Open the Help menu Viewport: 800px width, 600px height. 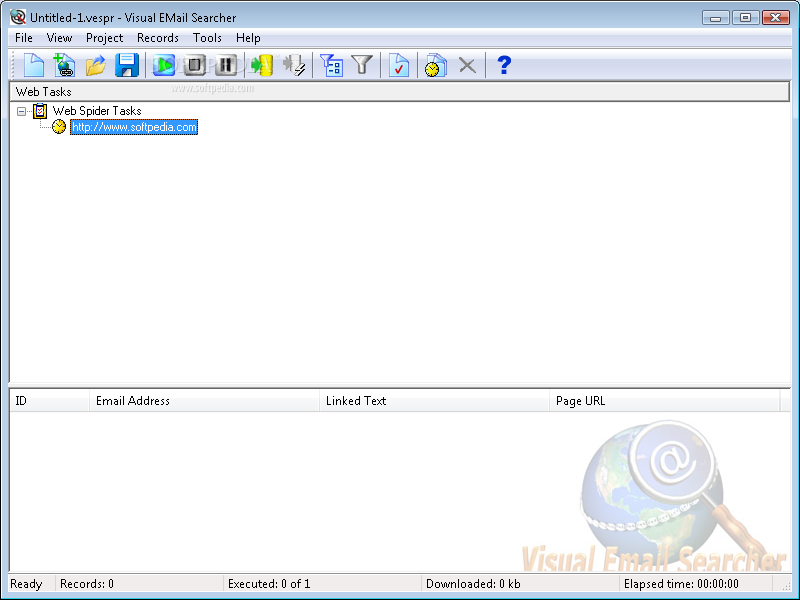248,38
